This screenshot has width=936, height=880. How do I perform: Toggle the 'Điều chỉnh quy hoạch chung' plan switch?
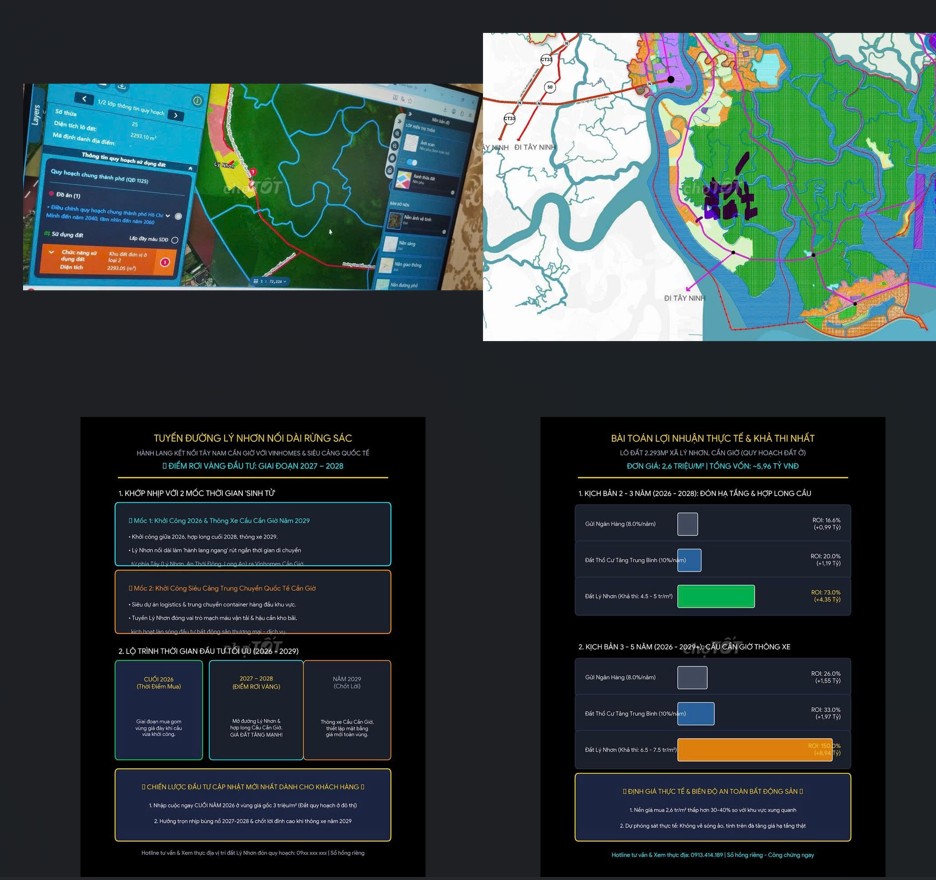178,216
